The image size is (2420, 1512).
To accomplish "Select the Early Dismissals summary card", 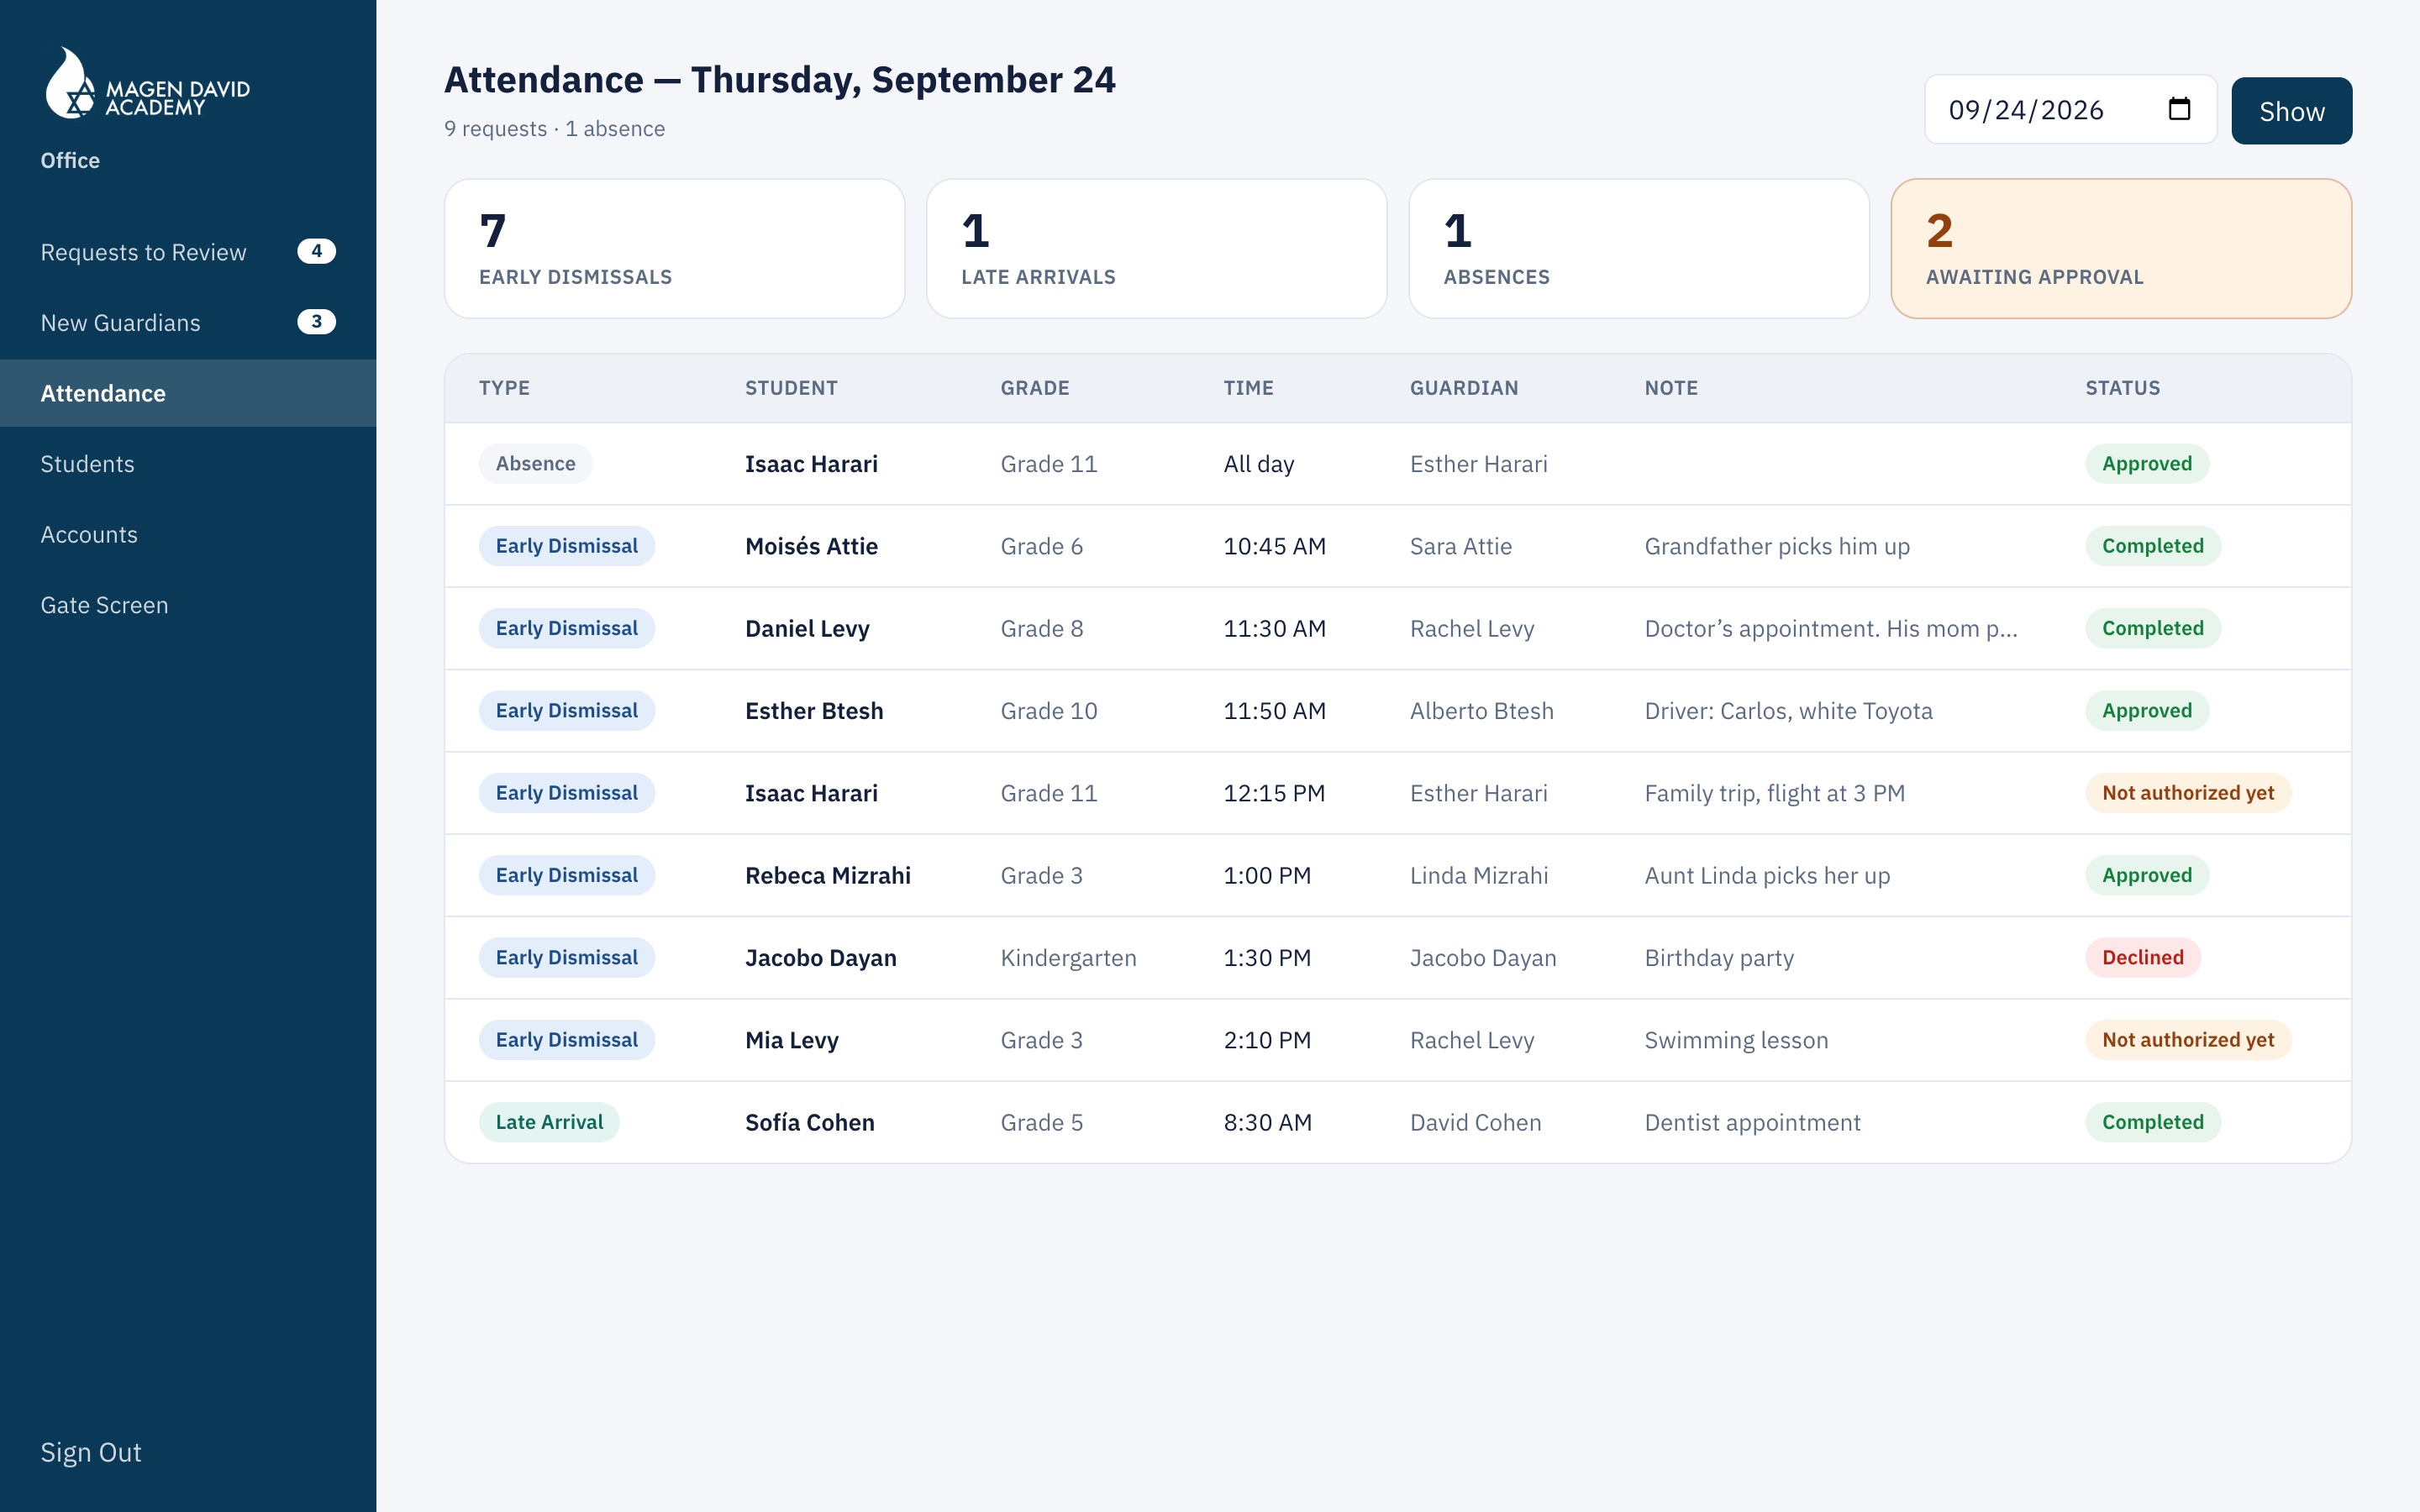I will (x=674, y=249).
